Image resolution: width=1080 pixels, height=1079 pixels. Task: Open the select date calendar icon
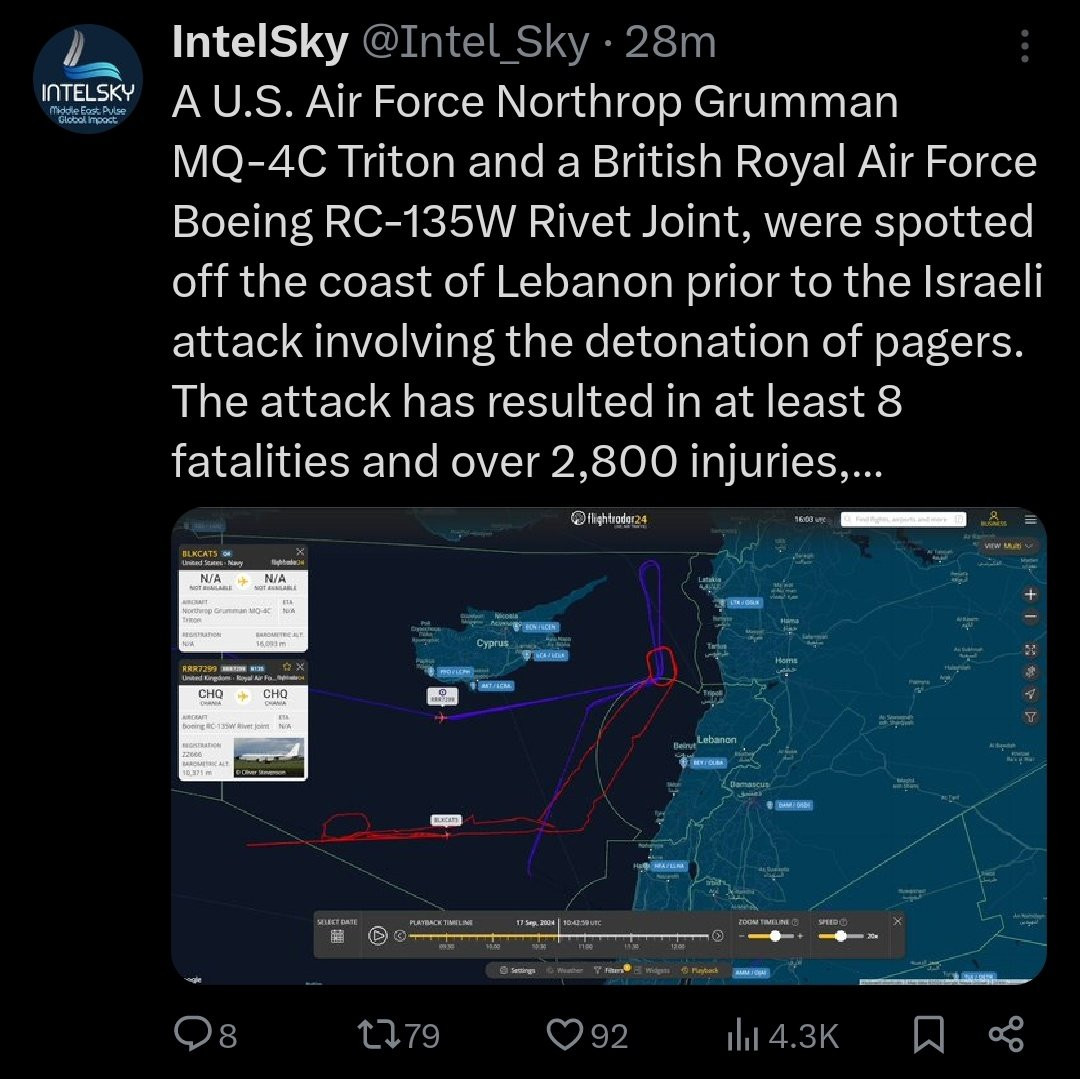338,936
